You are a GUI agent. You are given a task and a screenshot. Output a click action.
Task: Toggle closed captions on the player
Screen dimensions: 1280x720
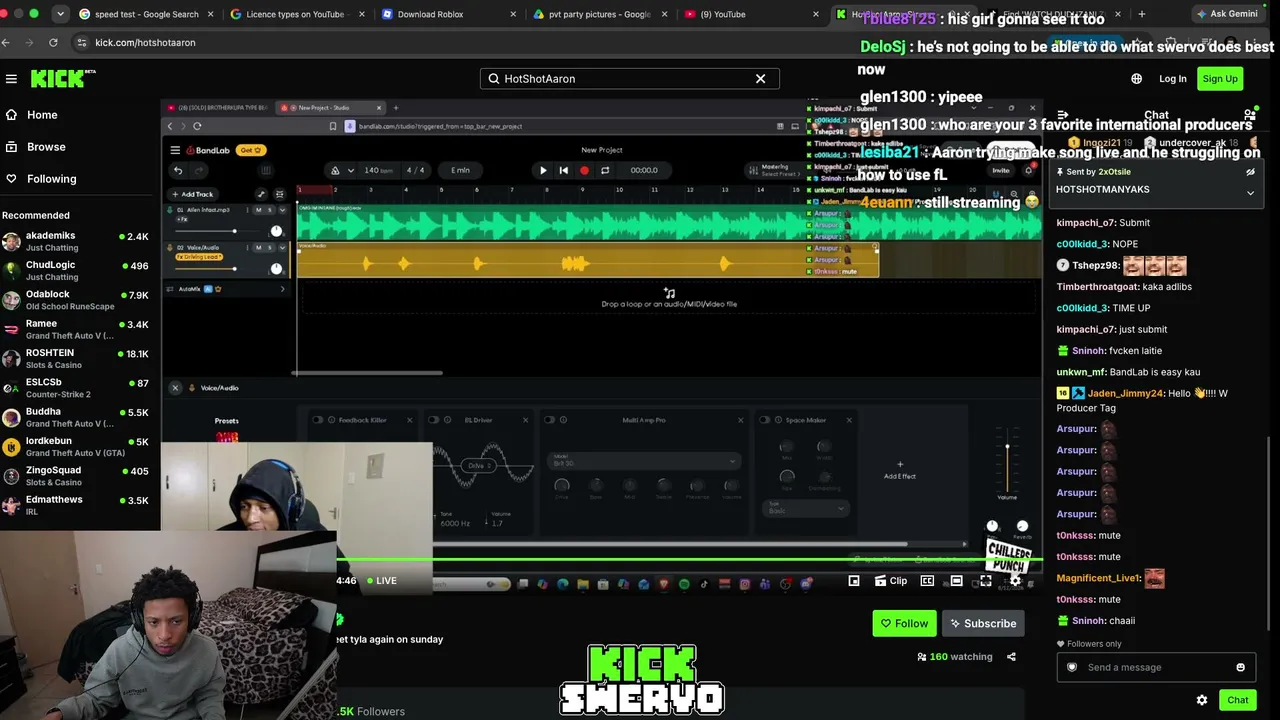[927, 581]
